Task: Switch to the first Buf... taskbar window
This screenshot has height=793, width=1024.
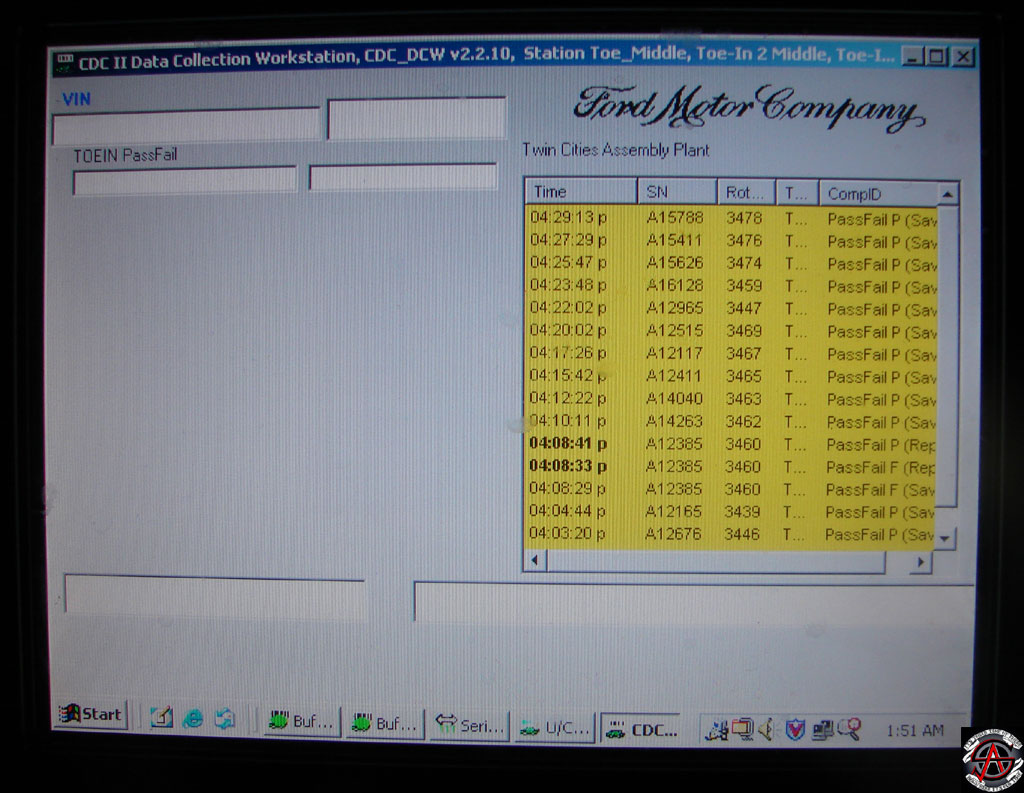Action: click(x=302, y=723)
